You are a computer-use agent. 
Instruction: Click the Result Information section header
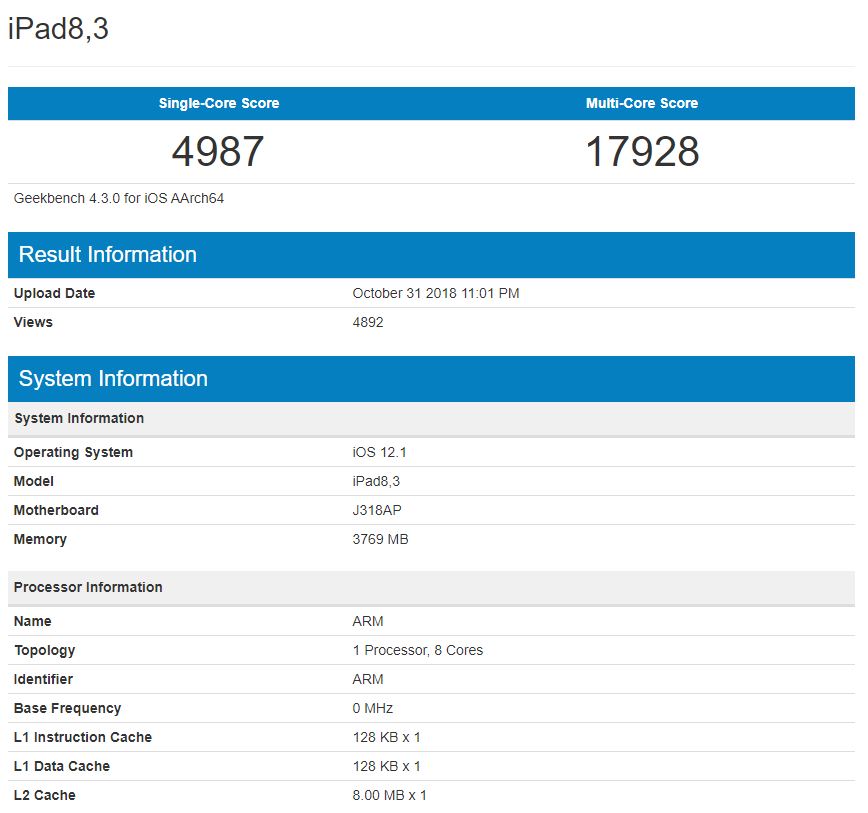tap(431, 255)
